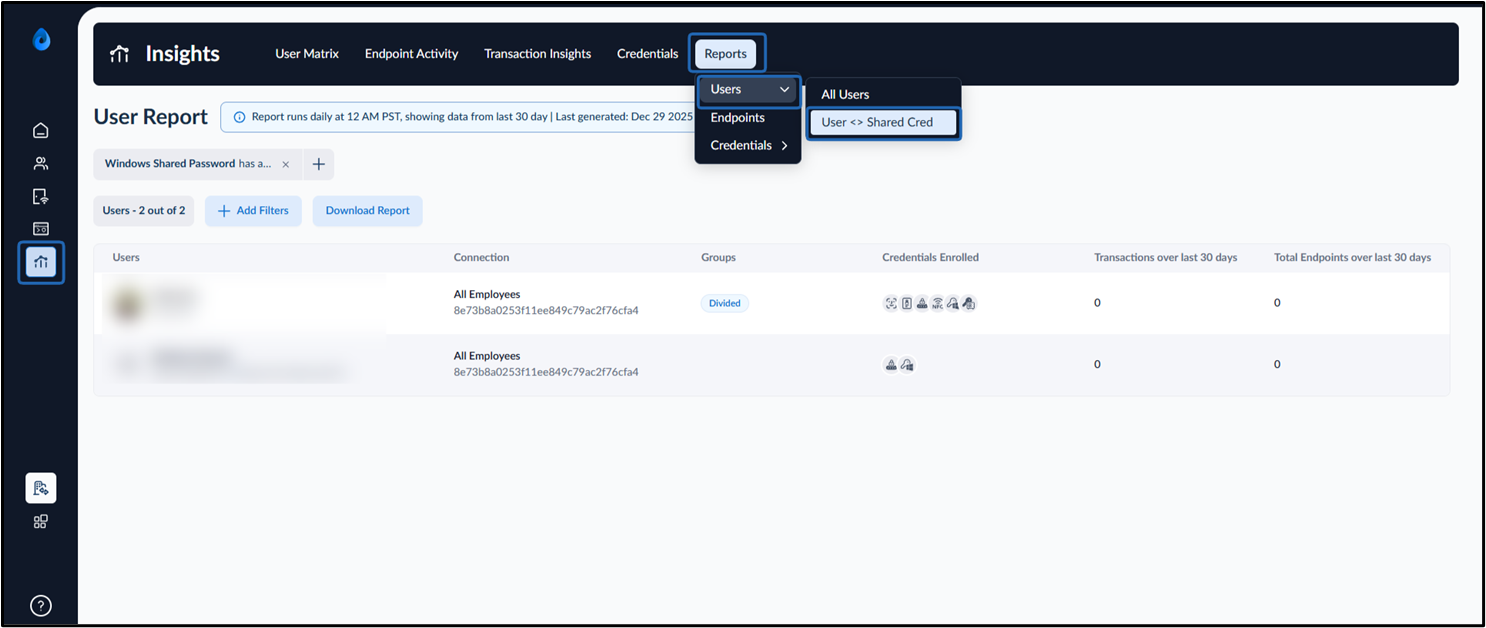Expand the Credentials submenu in Reports dropdown
This screenshot has height=628, width=1486.
pos(748,146)
